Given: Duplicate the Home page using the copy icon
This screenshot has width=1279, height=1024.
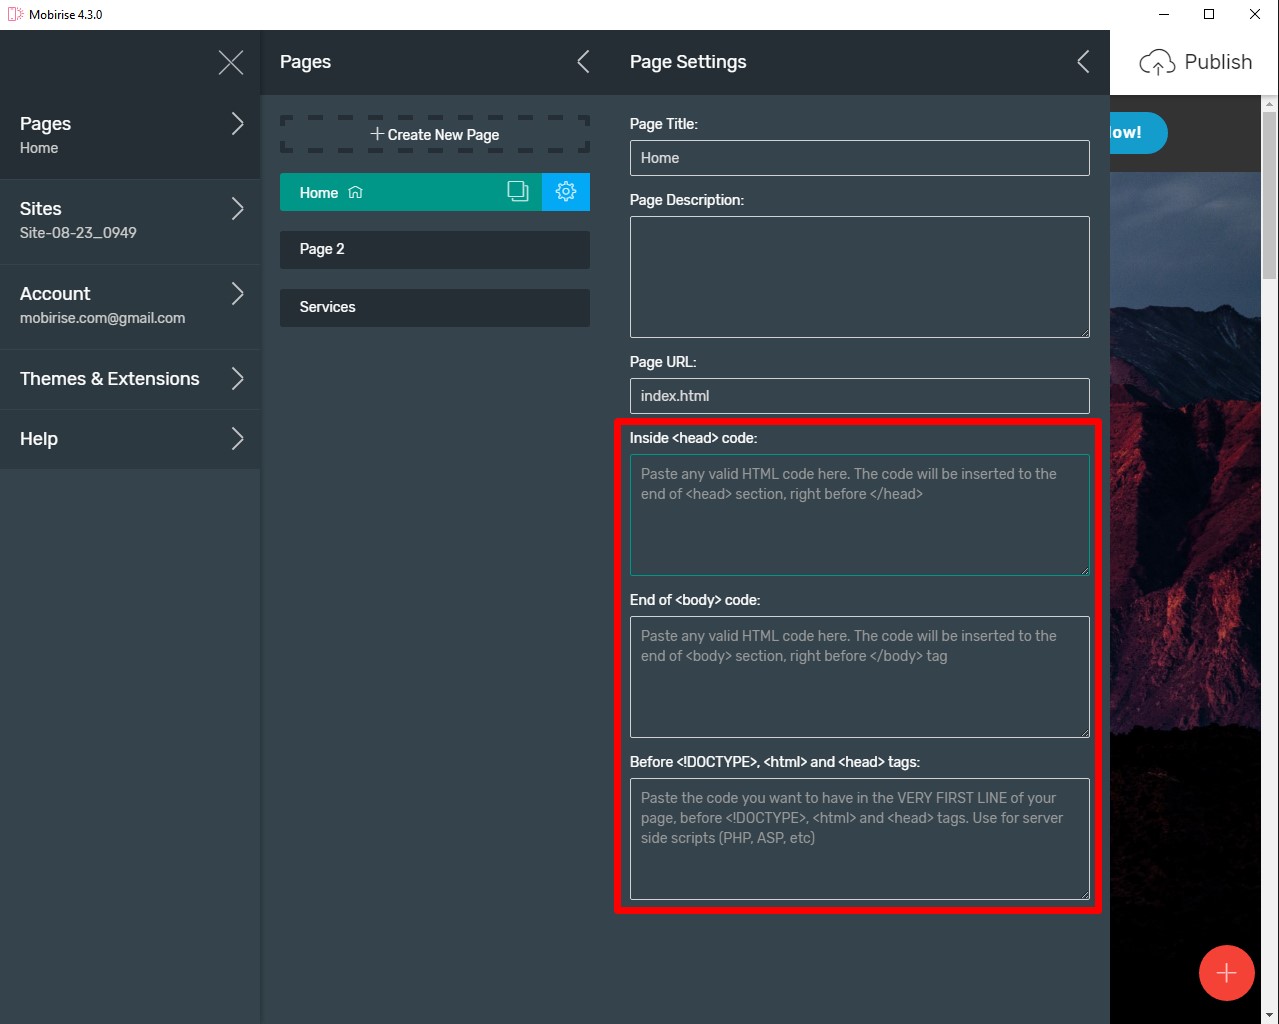Looking at the screenshot, I should pyautogui.click(x=519, y=191).
